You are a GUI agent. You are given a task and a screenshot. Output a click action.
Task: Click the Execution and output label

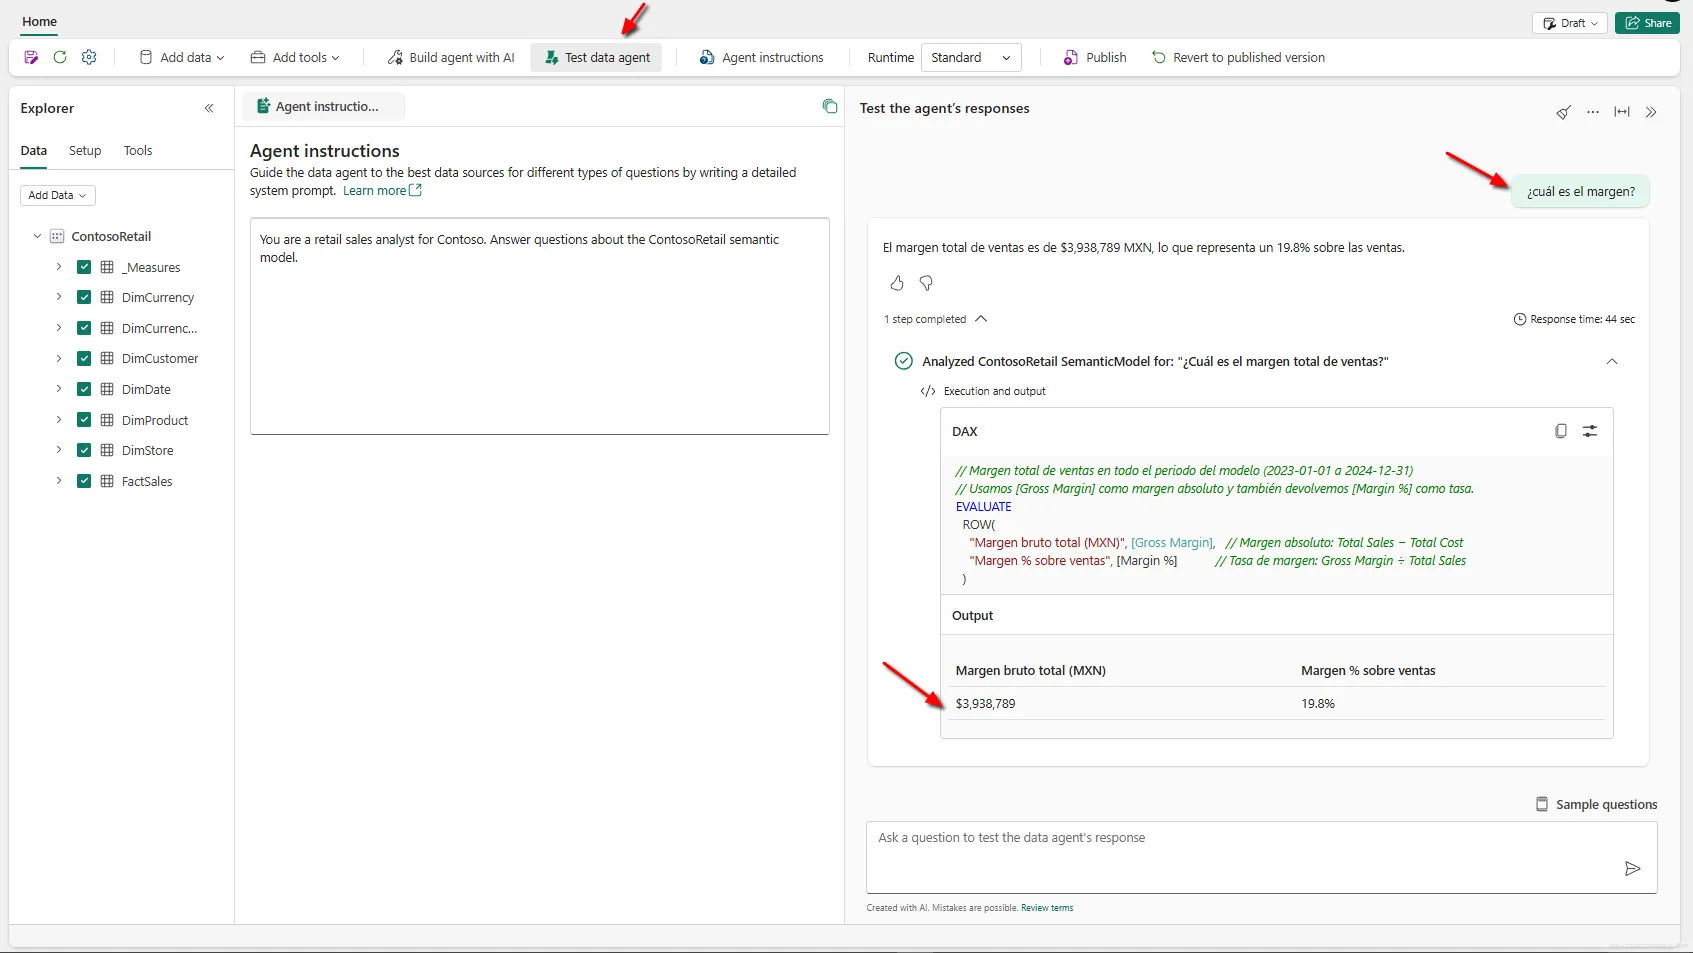(994, 391)
